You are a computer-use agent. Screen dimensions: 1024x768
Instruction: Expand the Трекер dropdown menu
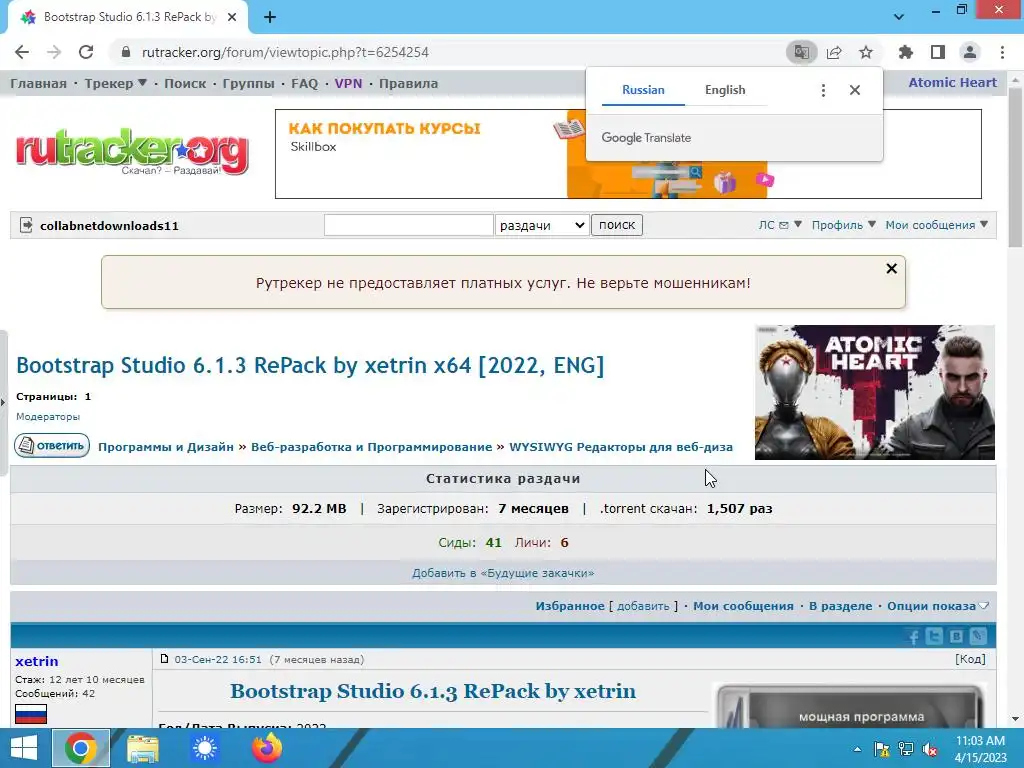(x=116, y=84)
